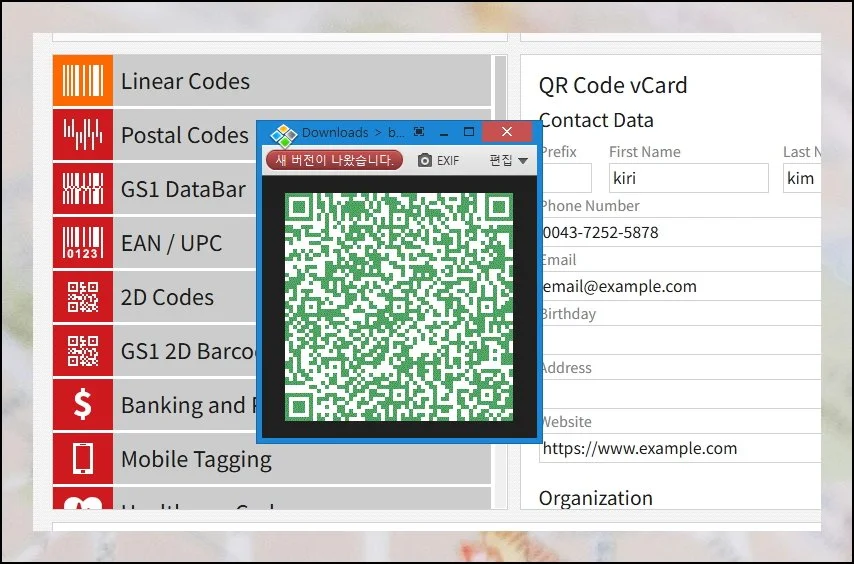Screen dimensions: 854x564
Task: Click the new version notification button
Action: [334, 160]
